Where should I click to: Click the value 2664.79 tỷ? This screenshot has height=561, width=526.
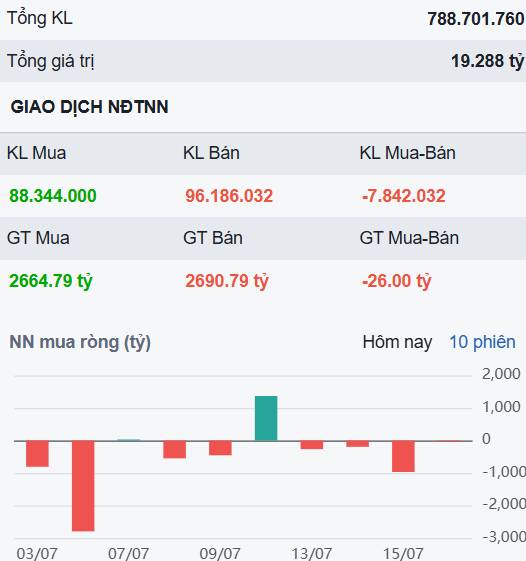click(50, 281)
